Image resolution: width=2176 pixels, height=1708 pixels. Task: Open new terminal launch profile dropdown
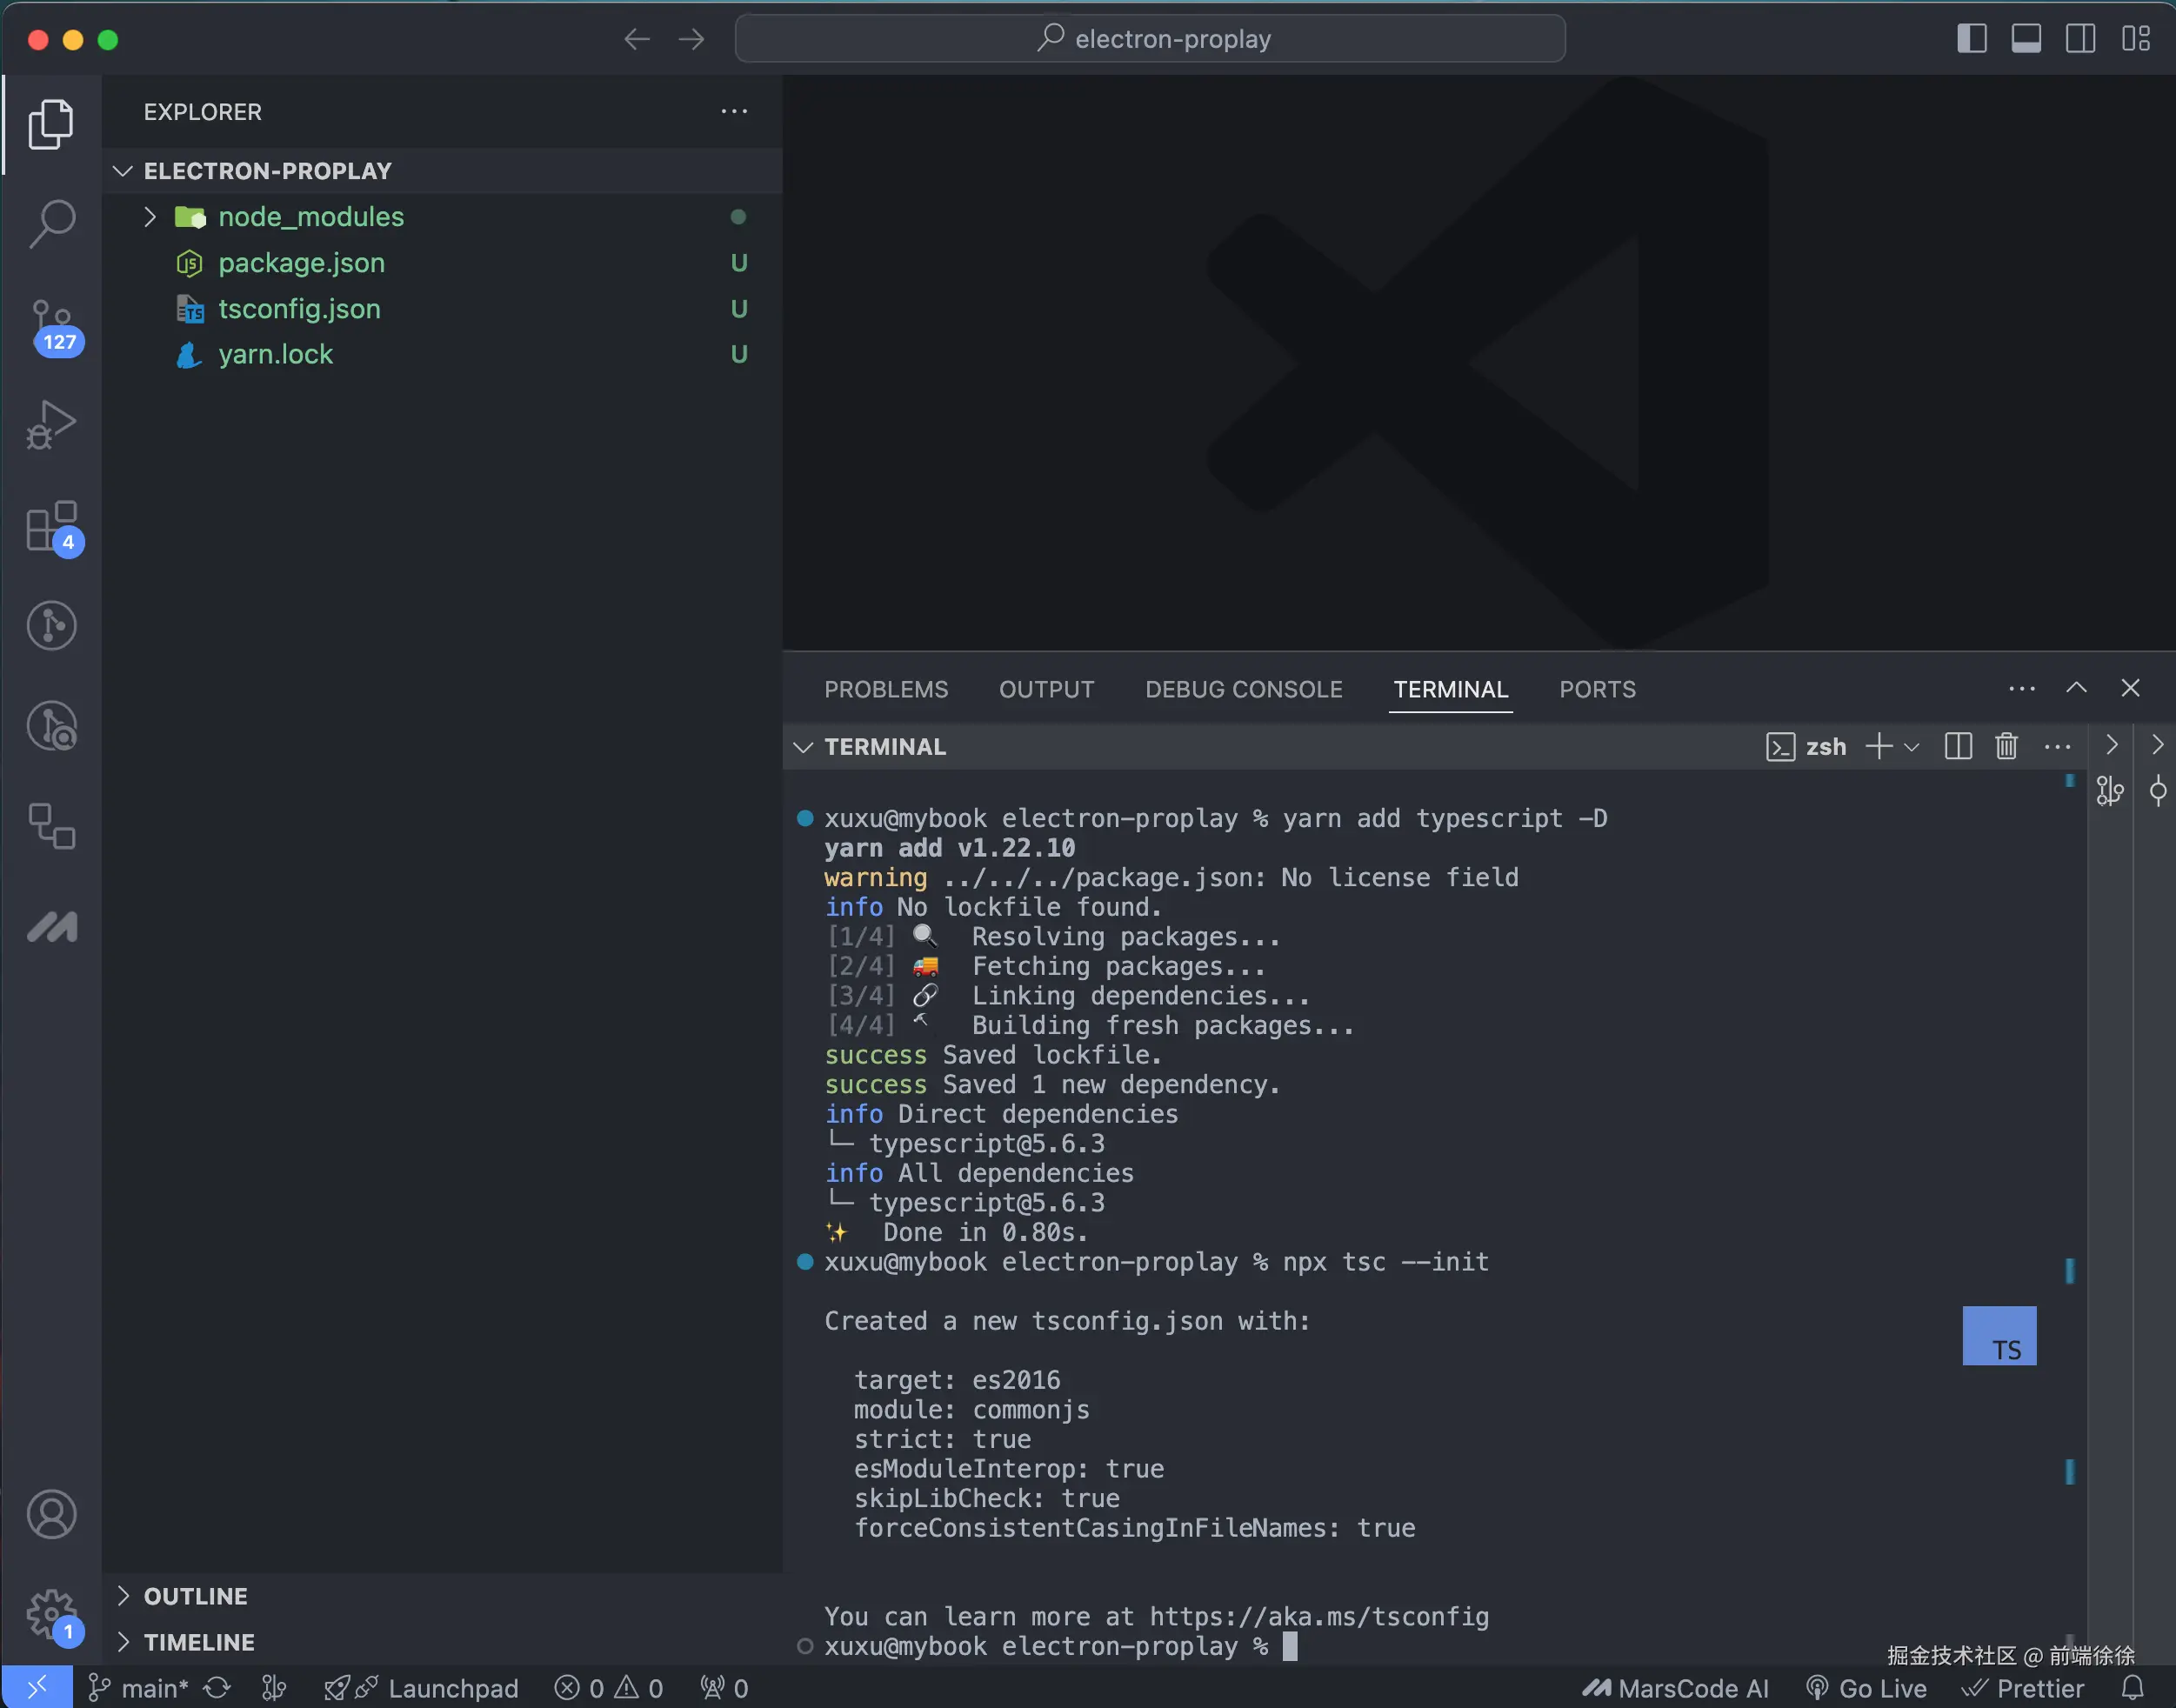pos(1912,747)
